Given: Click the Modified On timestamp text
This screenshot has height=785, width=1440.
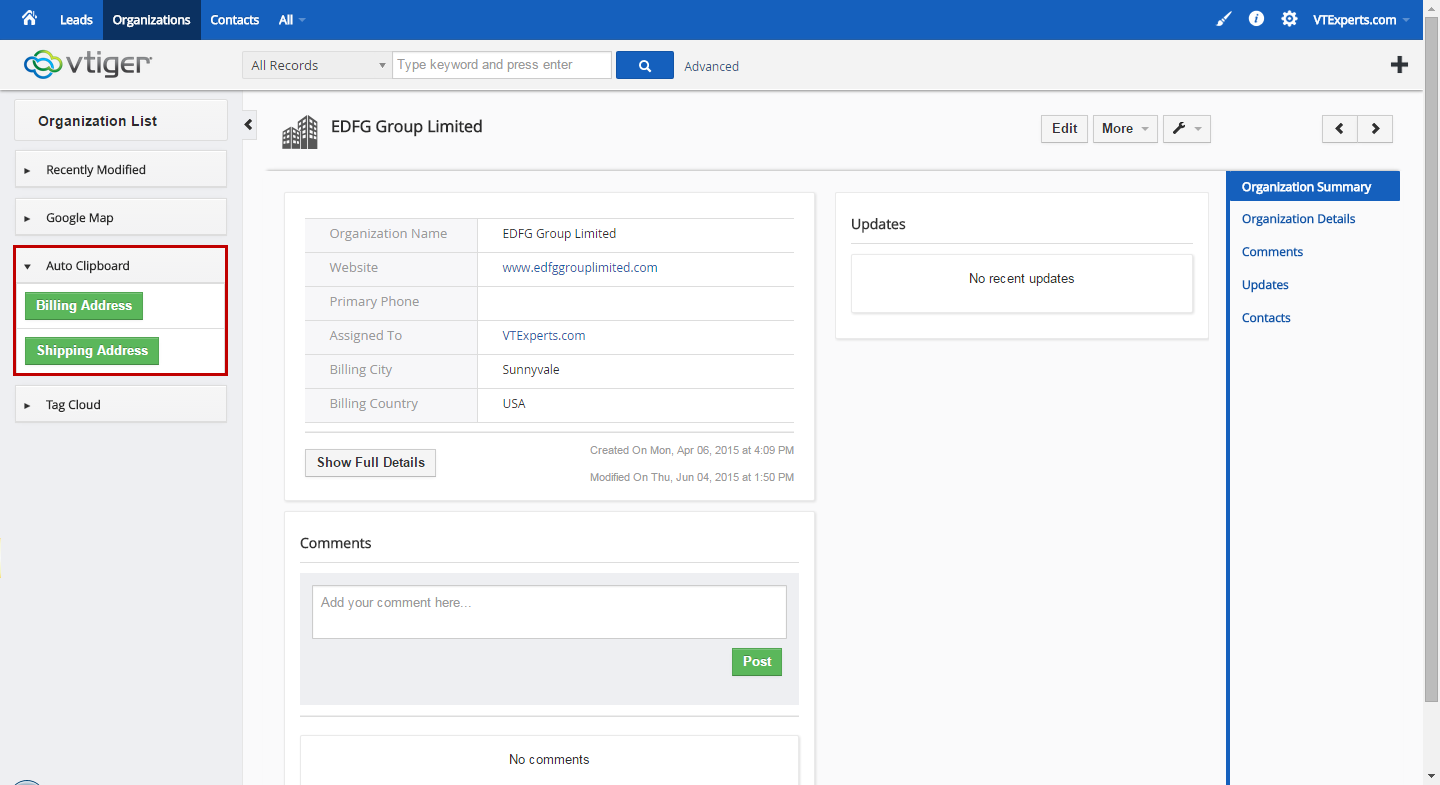Looking at the screenshot, I should pyautogui.click(x=692, y=477).
